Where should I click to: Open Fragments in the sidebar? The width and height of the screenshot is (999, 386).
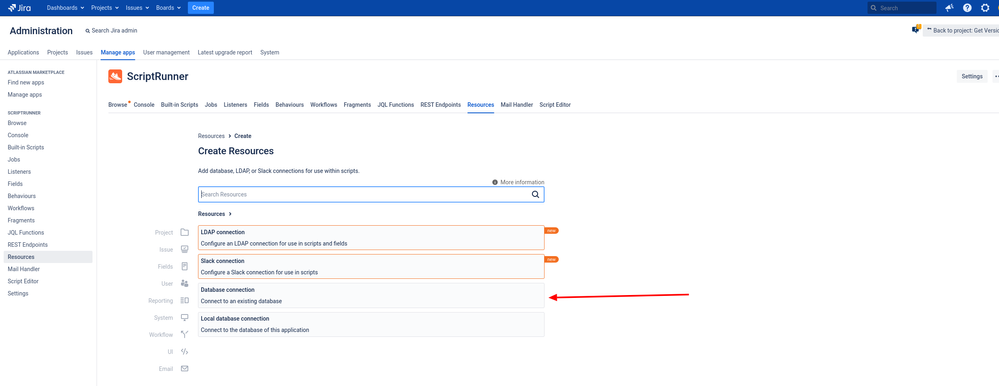click(x=21, y=220)
